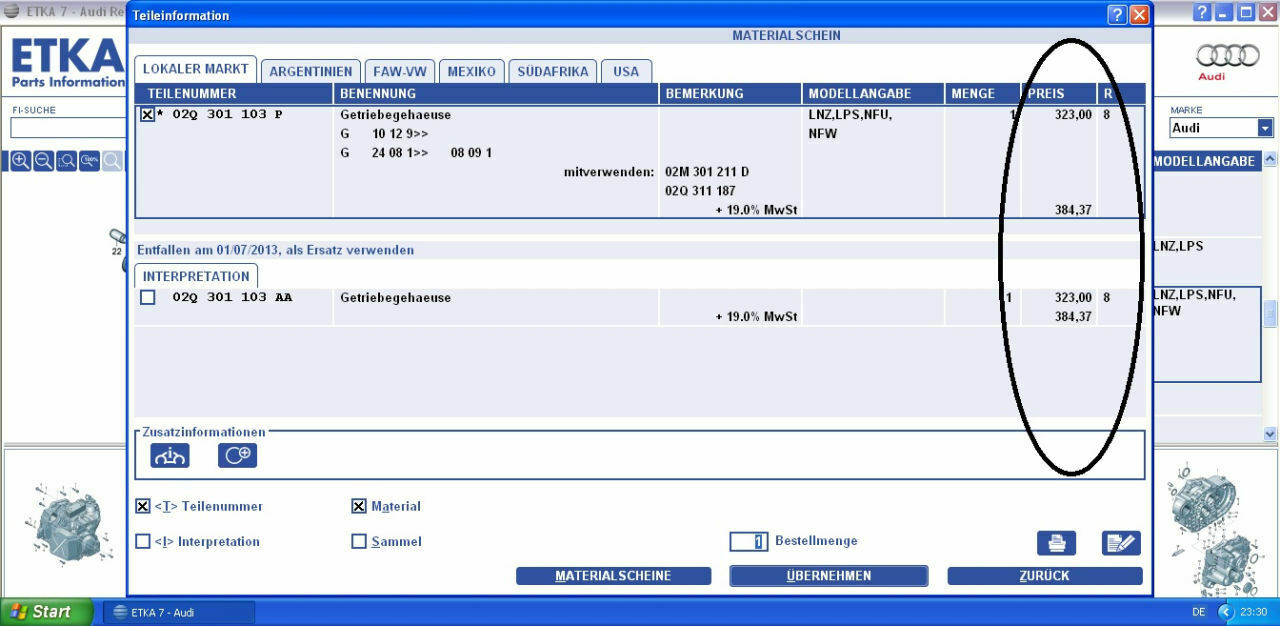Image resolution: width=1280 pixels, height=626 pixels.
Task: Tick checkbox for part 02Q 301 103 AA
Action: [x=148, y=297]
